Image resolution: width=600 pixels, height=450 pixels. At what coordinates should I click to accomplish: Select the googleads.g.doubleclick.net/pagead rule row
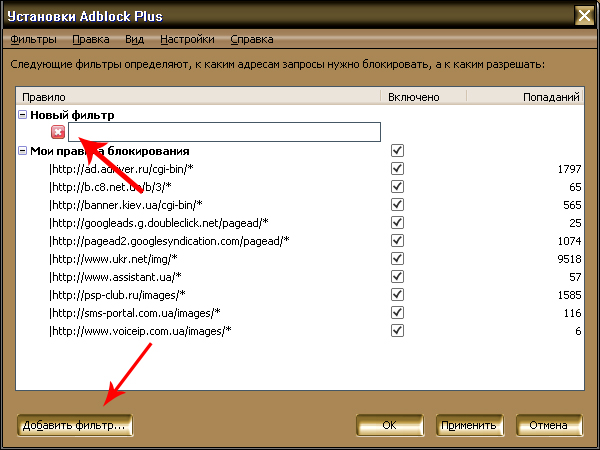tap(300, 223)
